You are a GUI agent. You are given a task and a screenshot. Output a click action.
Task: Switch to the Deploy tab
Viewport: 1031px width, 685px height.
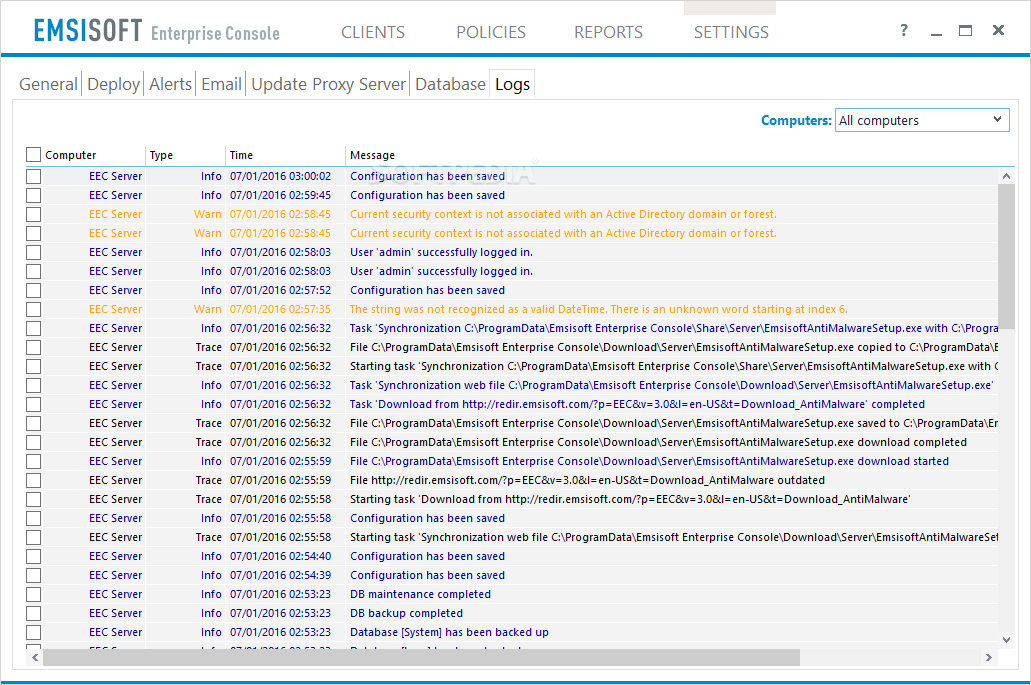pyautogui.click(x=113, y=84)
